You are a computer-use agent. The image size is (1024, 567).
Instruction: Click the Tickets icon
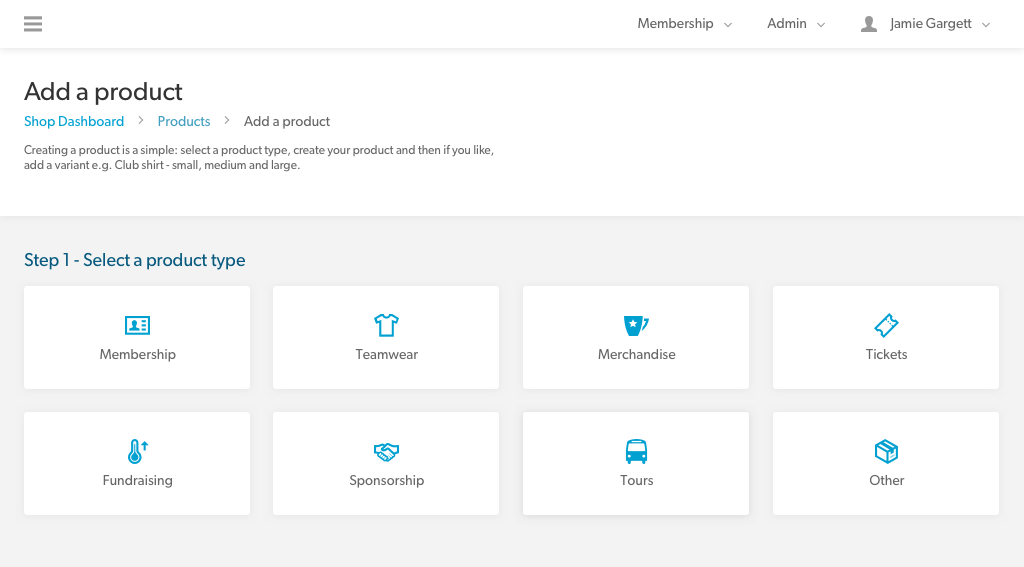click(x=886, y=325)
